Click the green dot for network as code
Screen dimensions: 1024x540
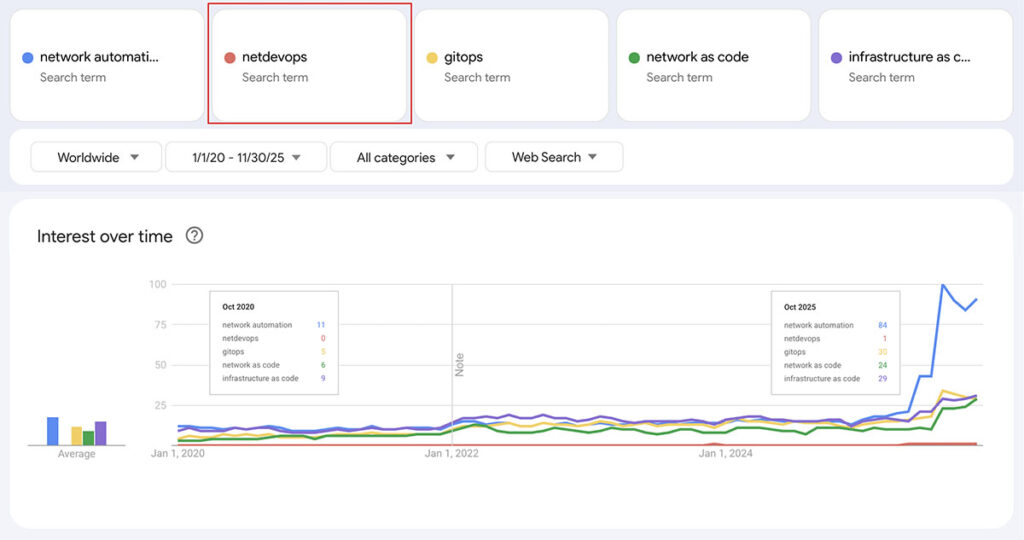[634, 57]
